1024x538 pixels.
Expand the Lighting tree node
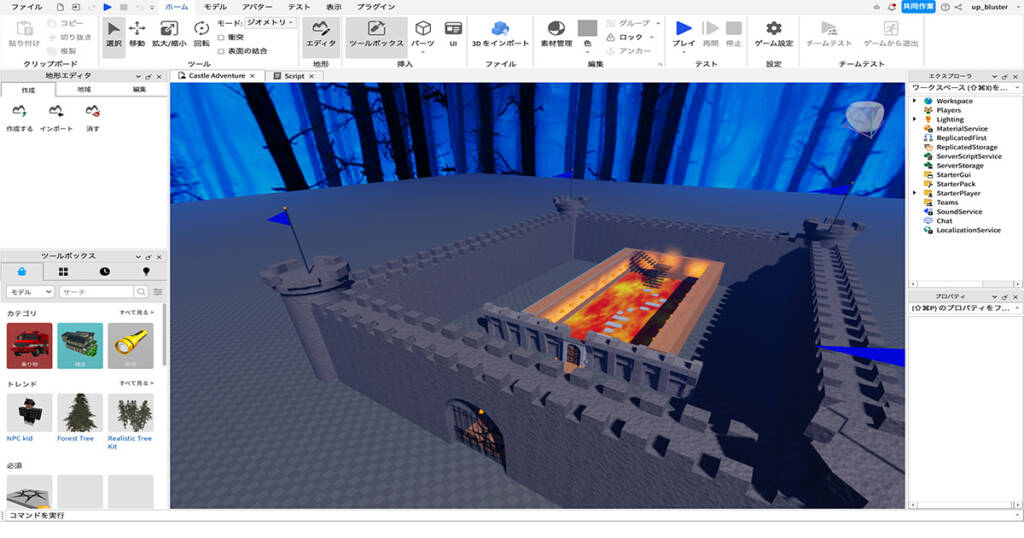click(x=914, y=119)
